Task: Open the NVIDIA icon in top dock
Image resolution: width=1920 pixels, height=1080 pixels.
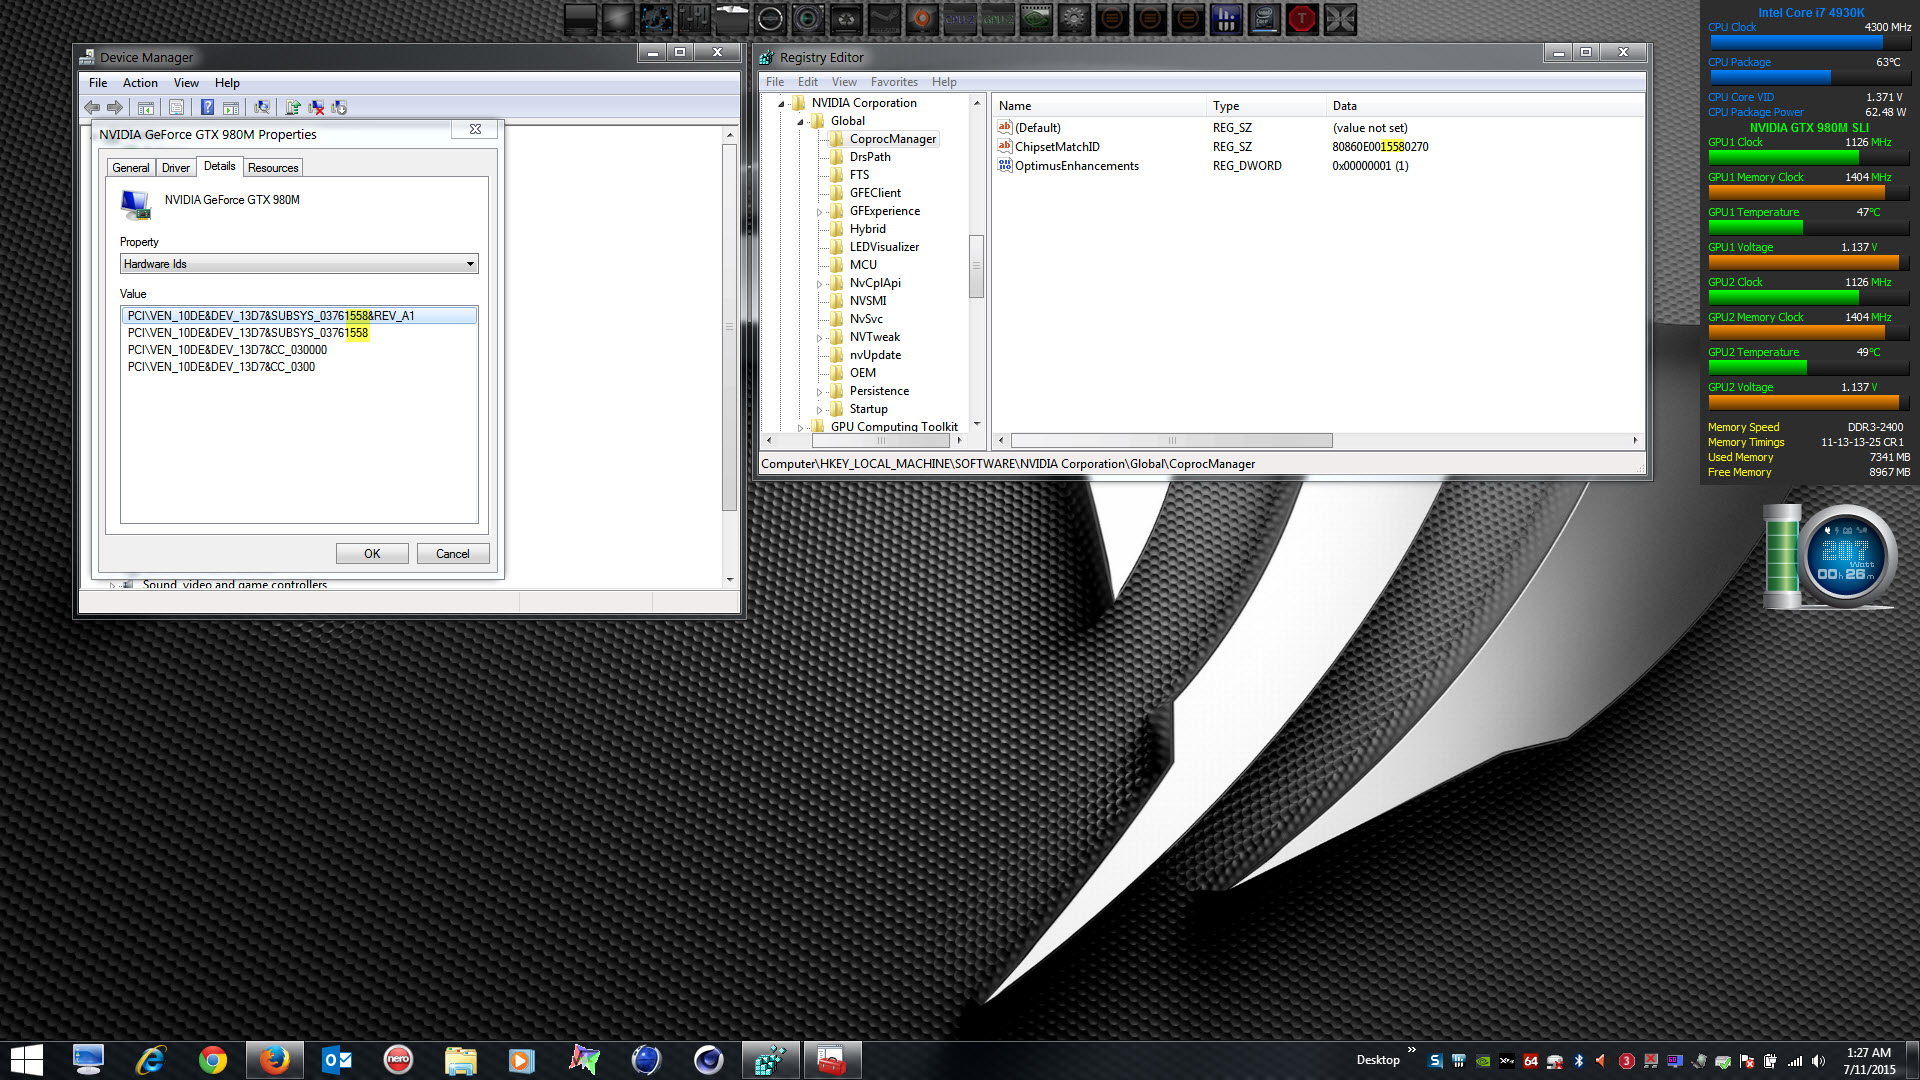Action: pos(1036,19)
